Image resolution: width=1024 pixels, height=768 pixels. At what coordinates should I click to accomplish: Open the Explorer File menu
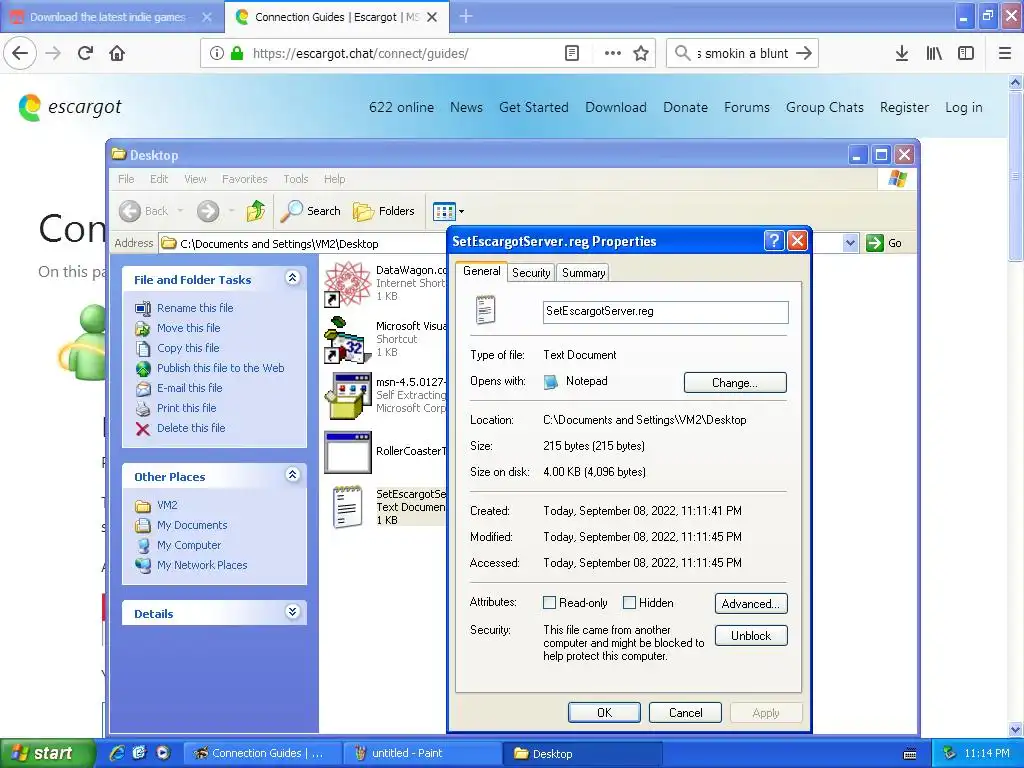click(126, 179)
